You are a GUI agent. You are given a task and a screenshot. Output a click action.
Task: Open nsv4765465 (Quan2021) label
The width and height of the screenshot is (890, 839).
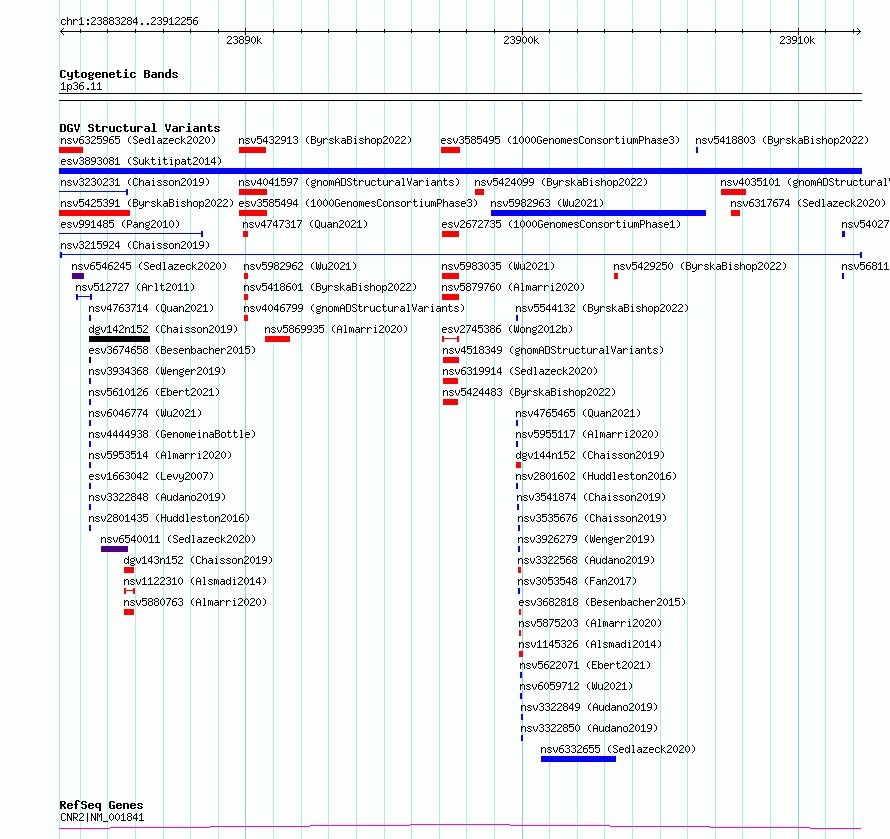coord(578,413)
